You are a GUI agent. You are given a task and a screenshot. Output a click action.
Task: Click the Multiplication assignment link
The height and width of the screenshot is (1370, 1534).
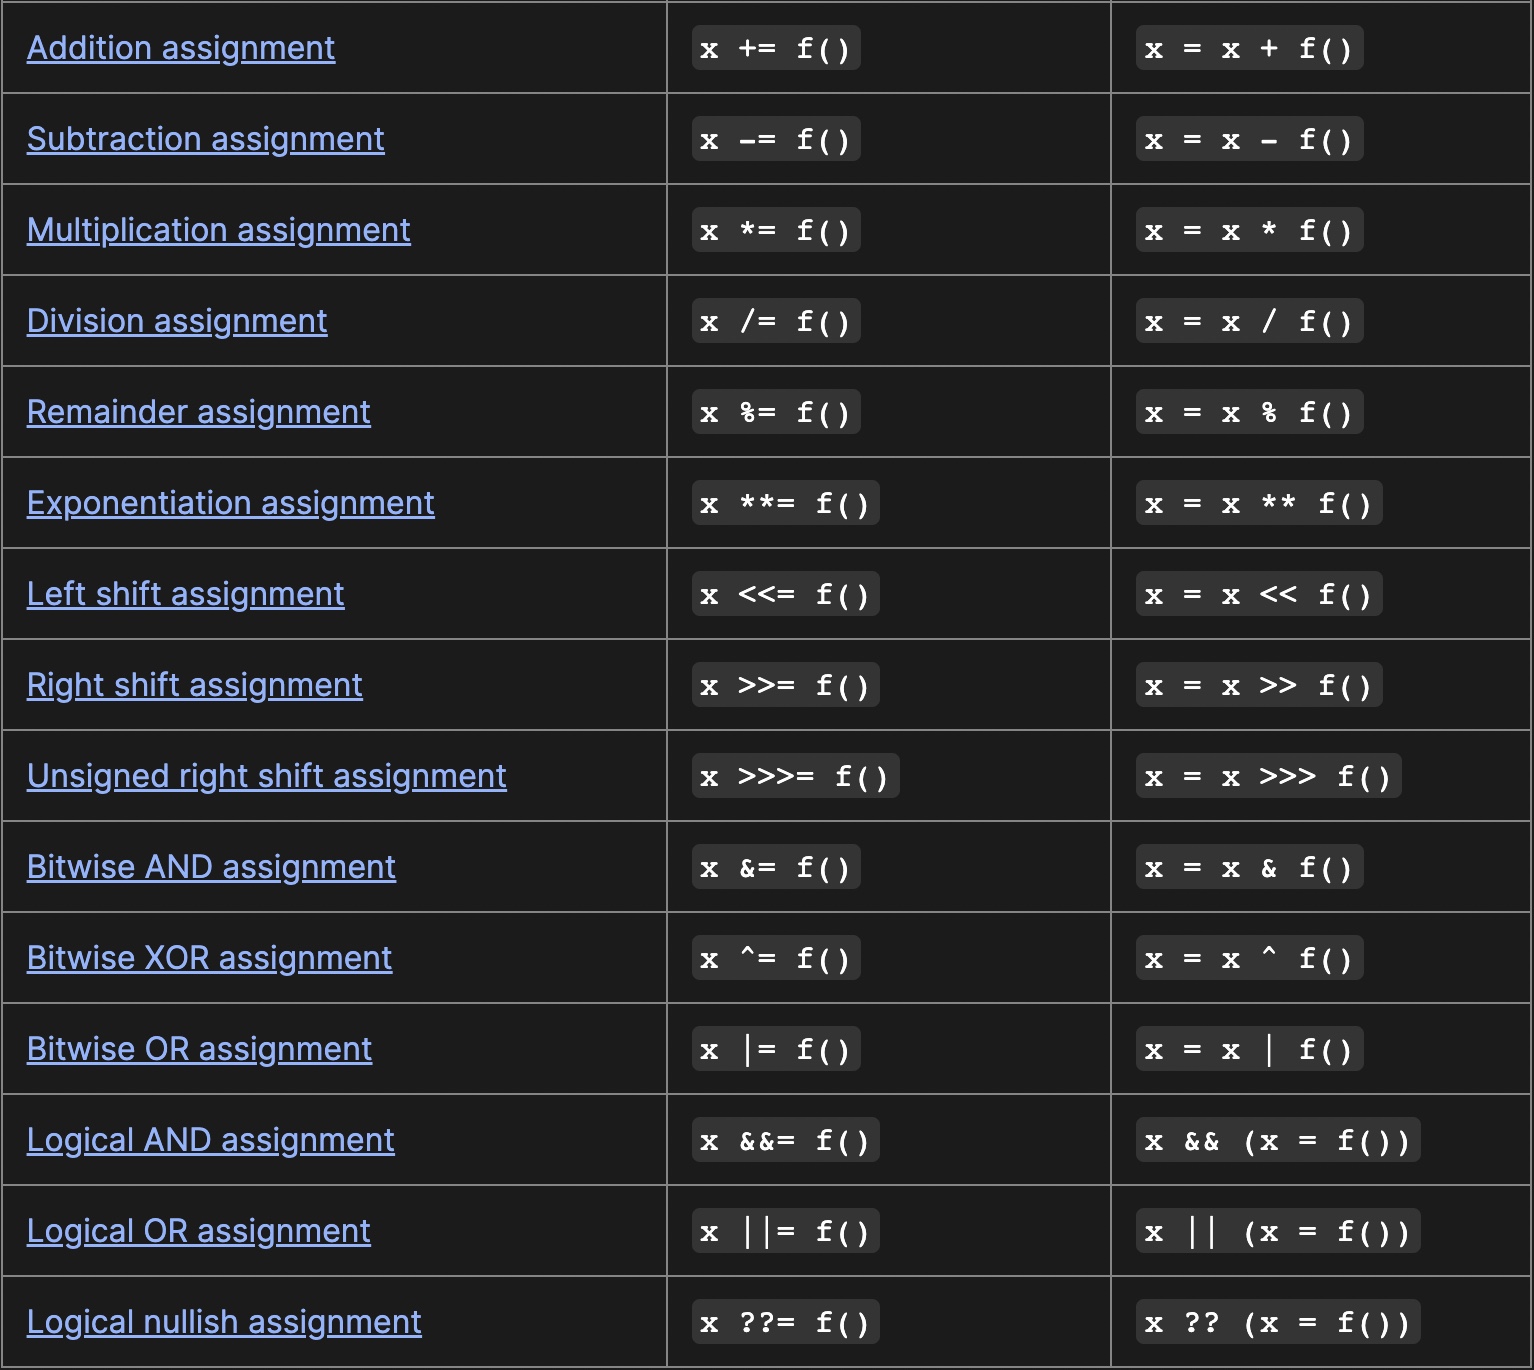pos(218,230)
